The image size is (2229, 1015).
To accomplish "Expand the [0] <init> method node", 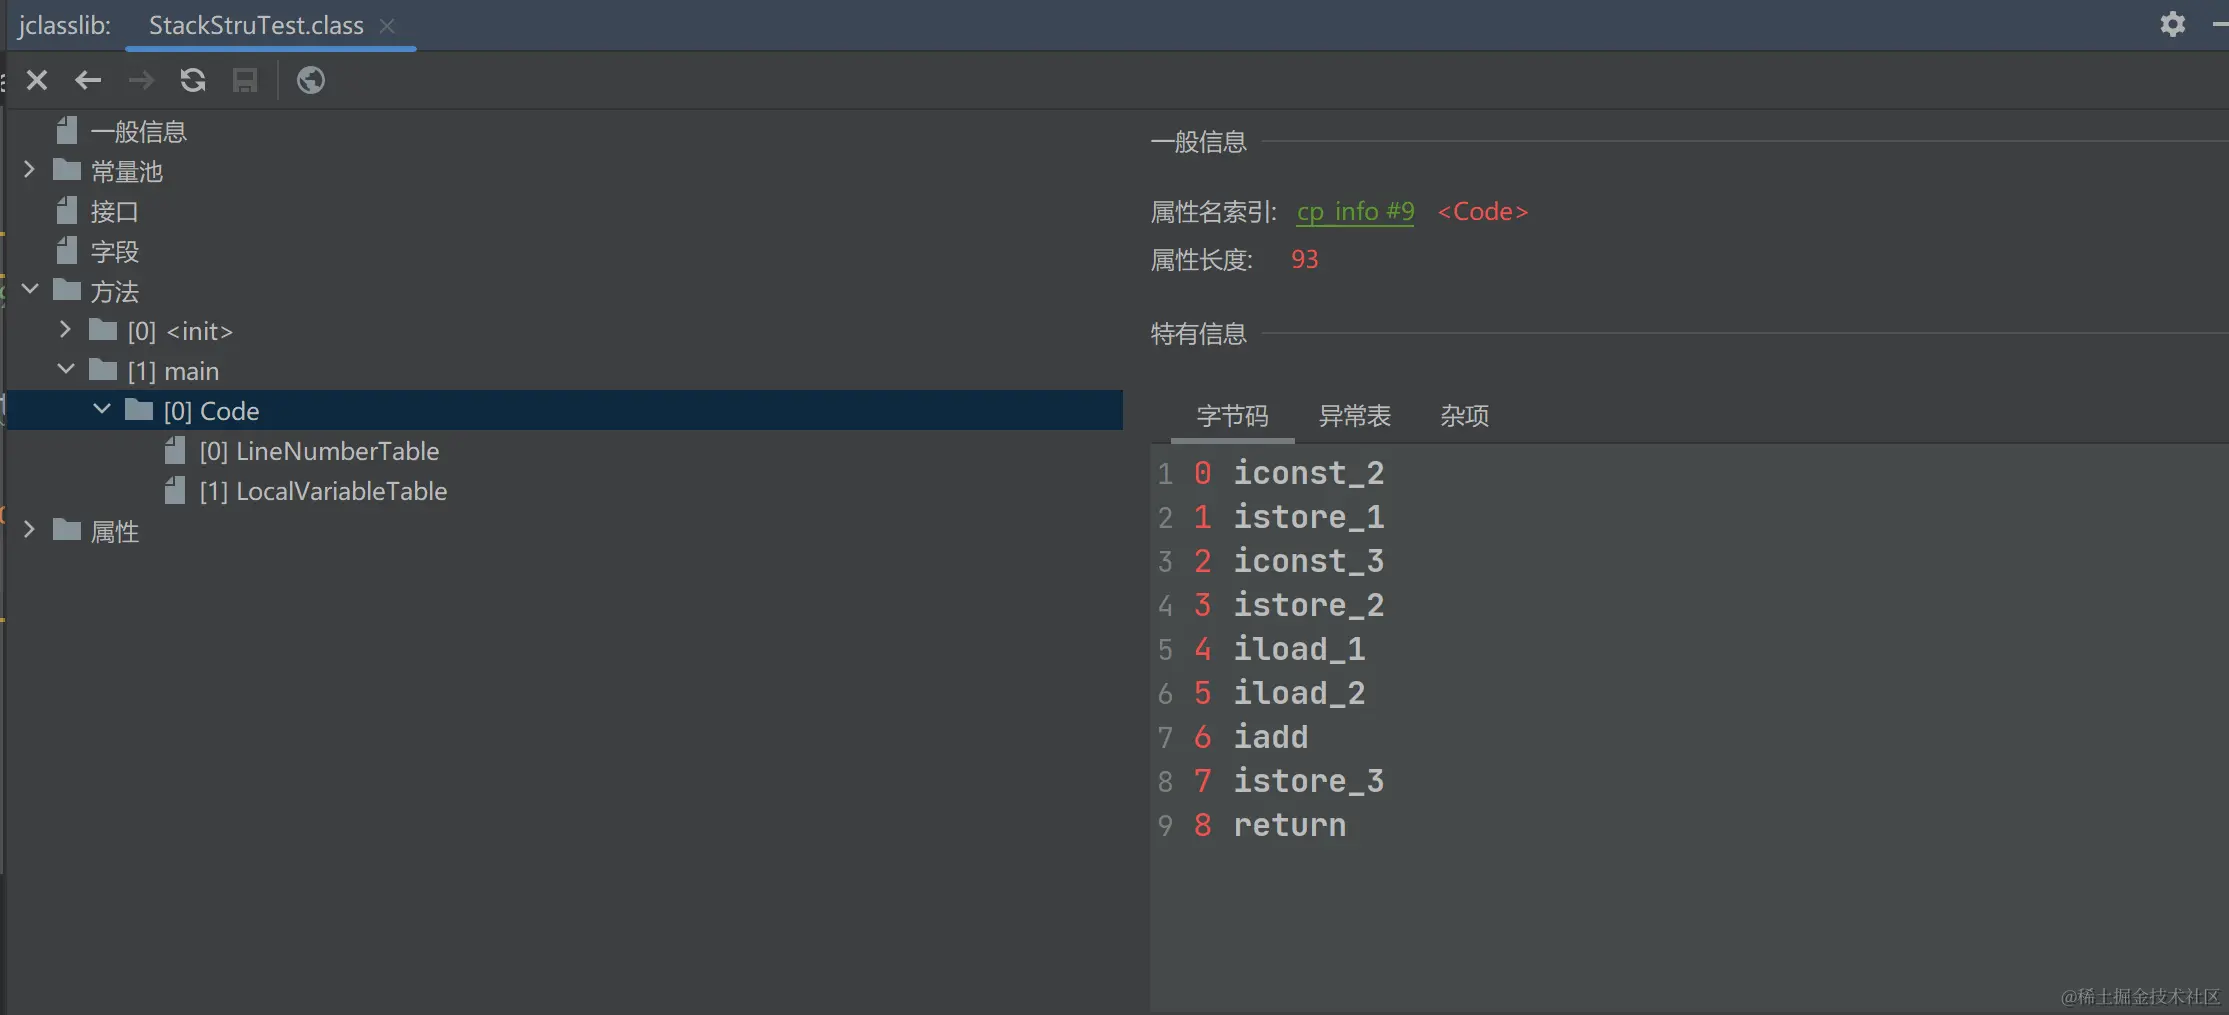I will point(65,330).
